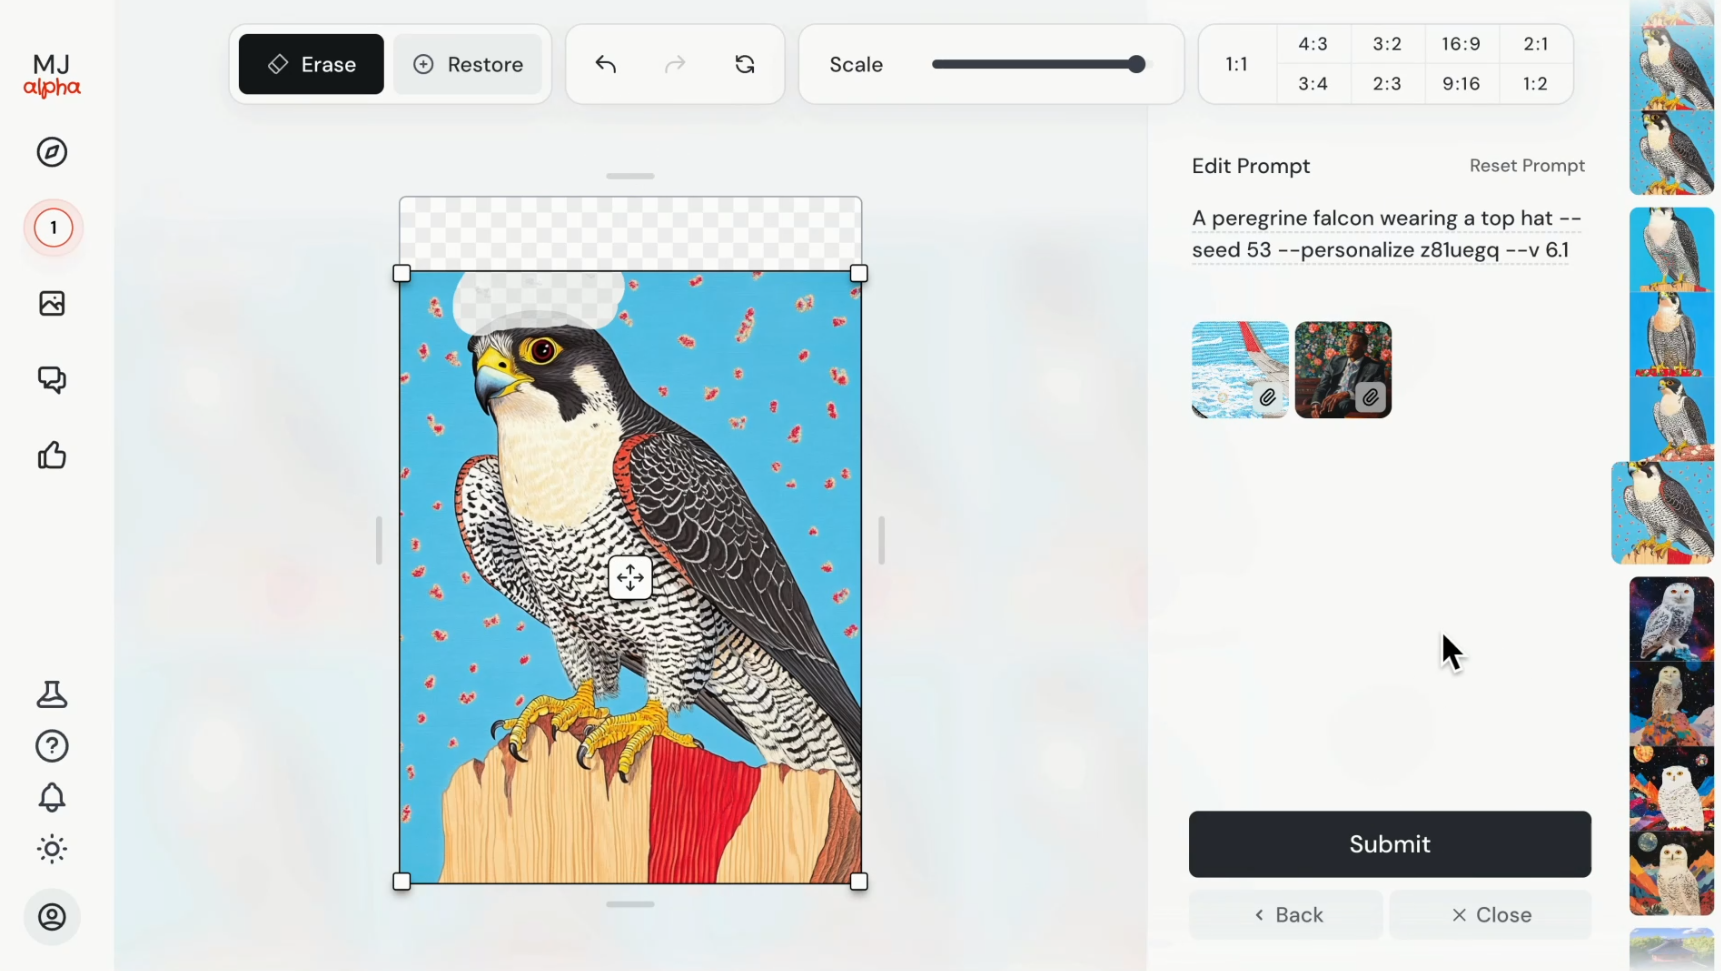The width and height of the screenshot is (1721, 971).
Task: Click the thumbs-up rating icon
Action: [x=52, y=456]
